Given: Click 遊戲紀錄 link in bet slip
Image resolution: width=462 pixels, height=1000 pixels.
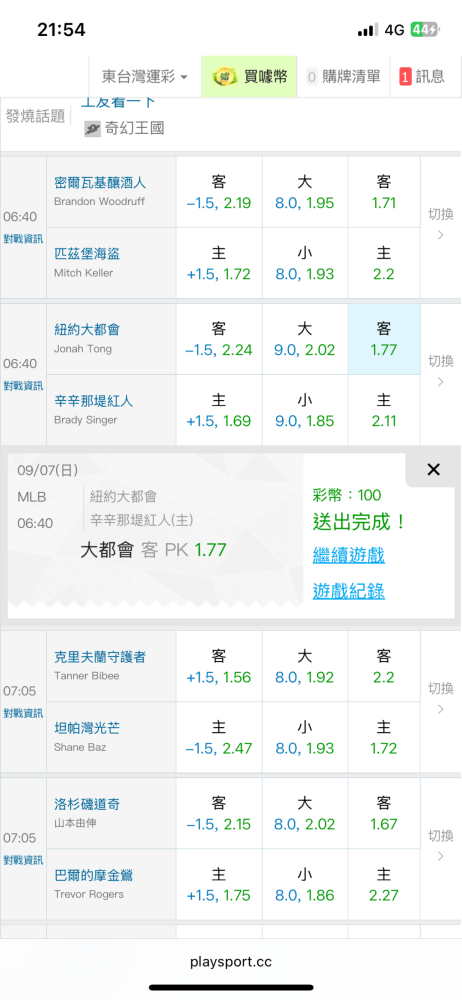Looking at the screenshot, I should [348, 591].
